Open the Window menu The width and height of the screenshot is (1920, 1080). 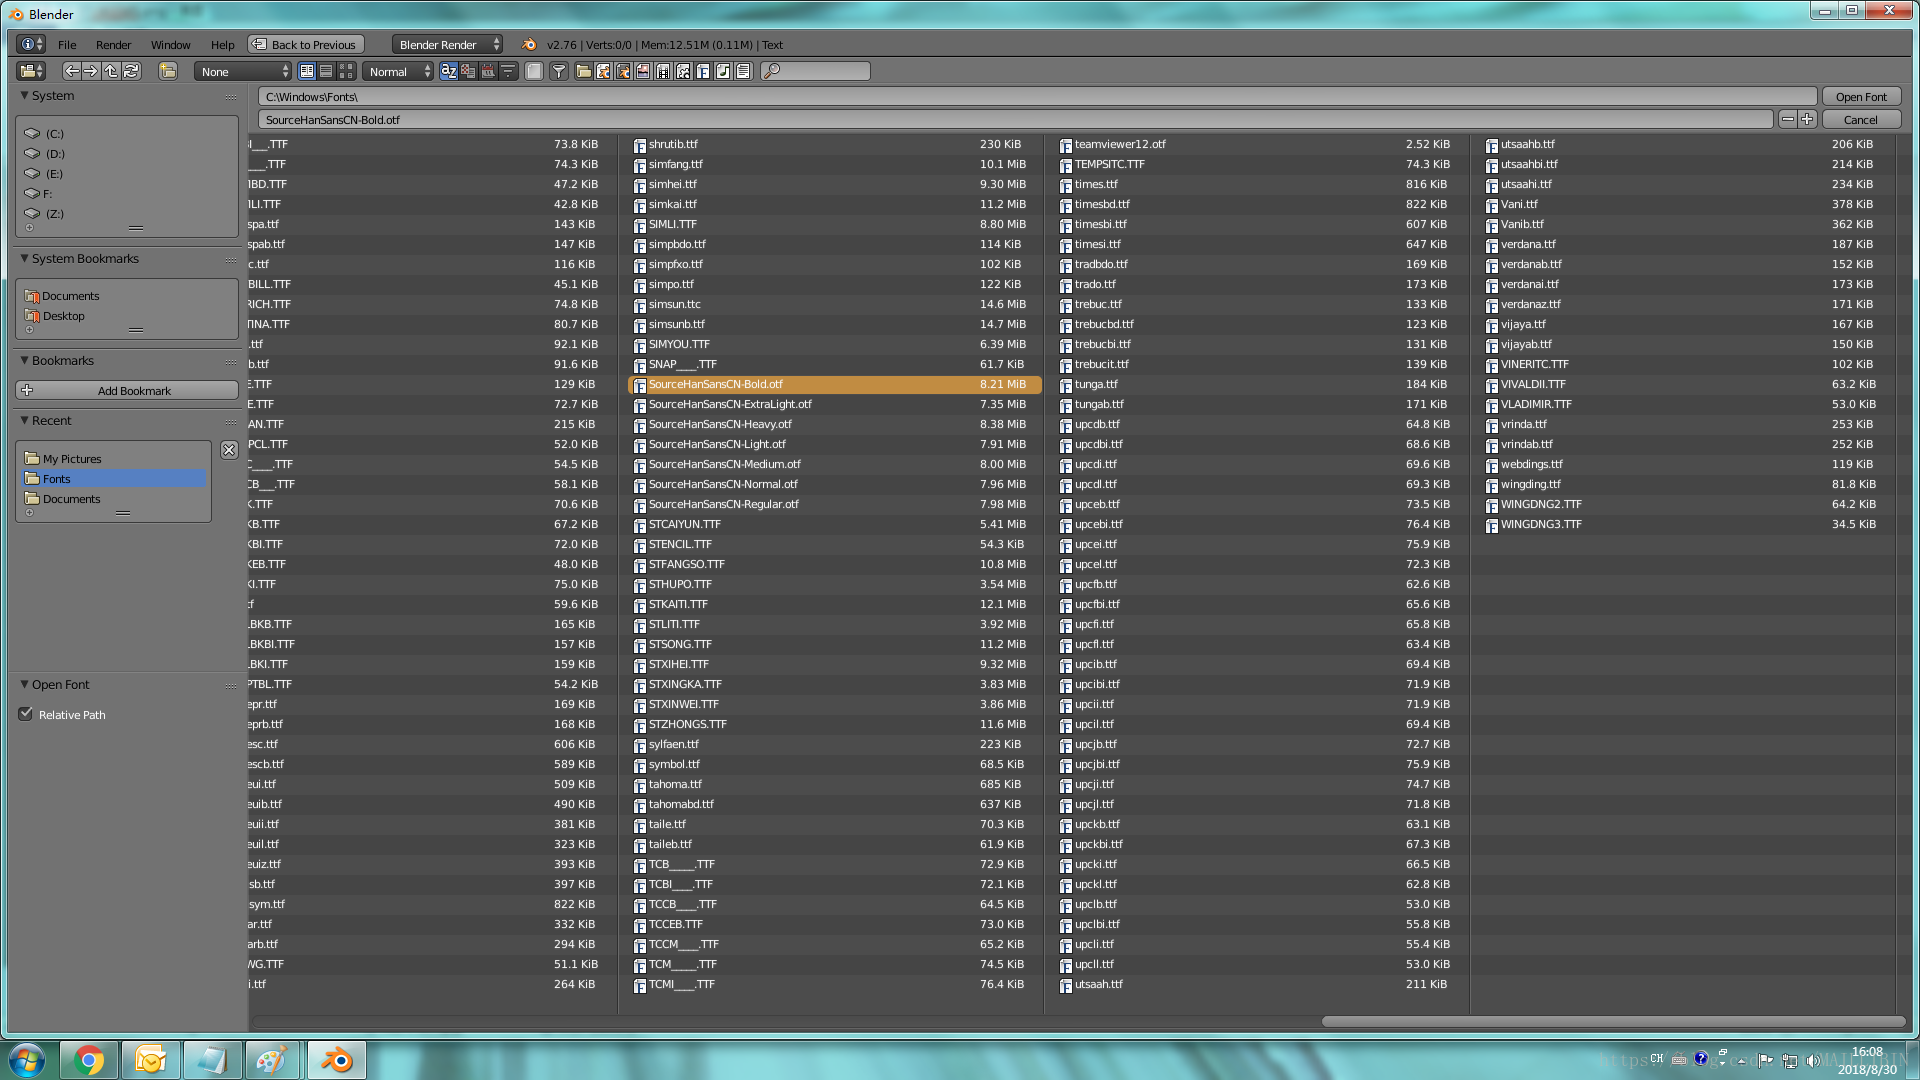point(170,45)
